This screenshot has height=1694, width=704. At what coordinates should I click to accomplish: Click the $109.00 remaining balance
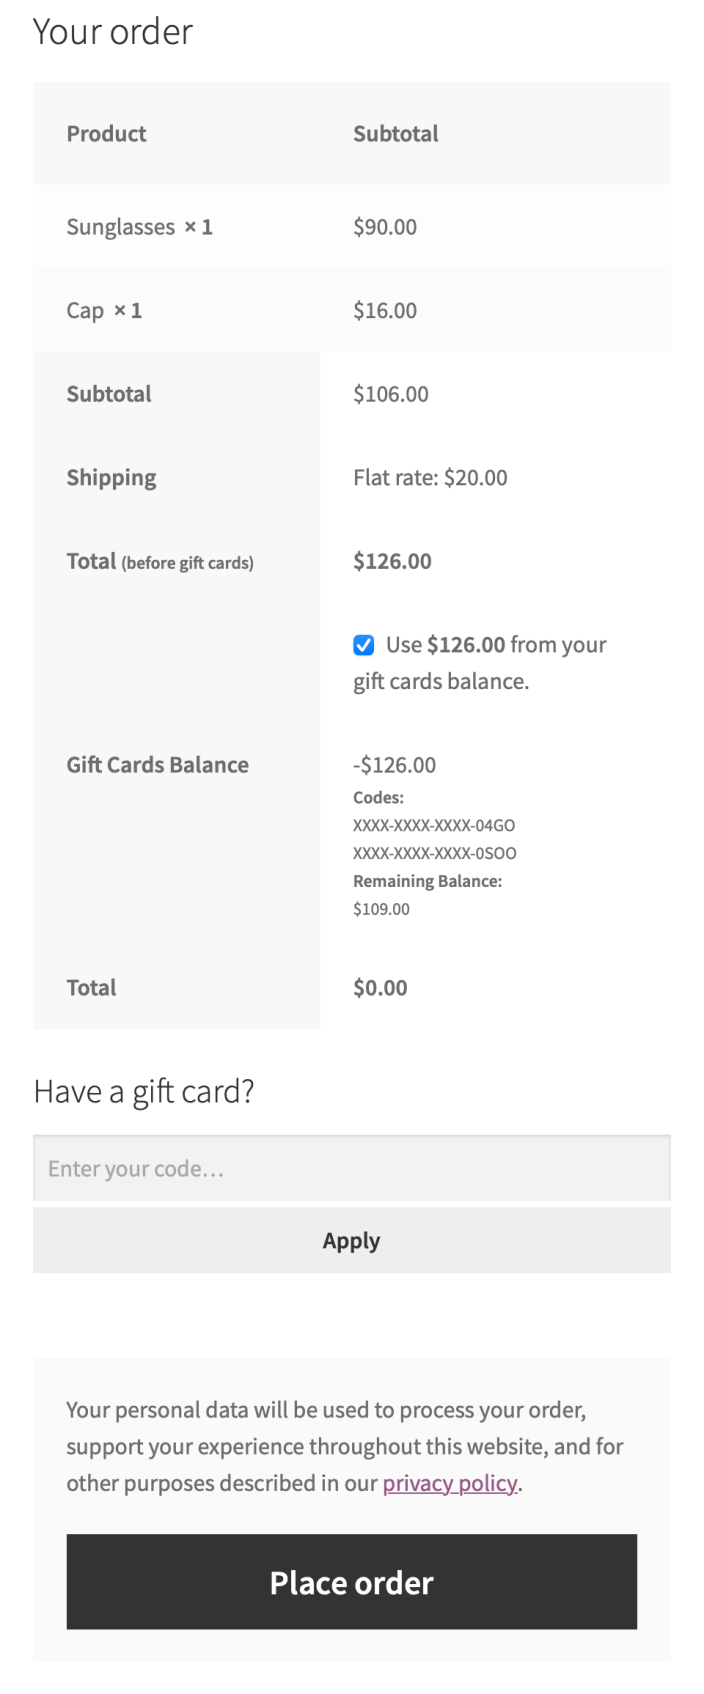(381, 909)
